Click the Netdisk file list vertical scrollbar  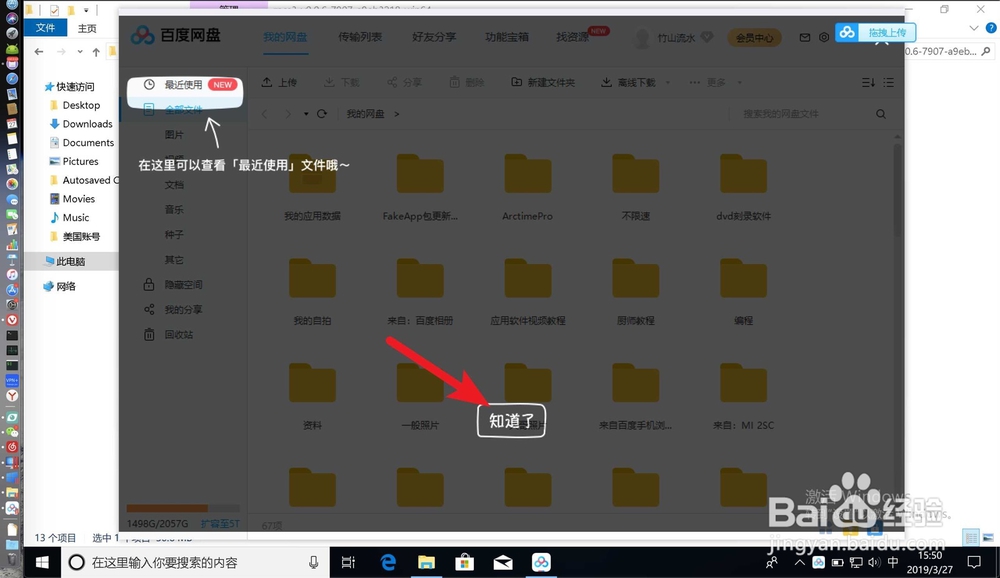coord(897,191)
